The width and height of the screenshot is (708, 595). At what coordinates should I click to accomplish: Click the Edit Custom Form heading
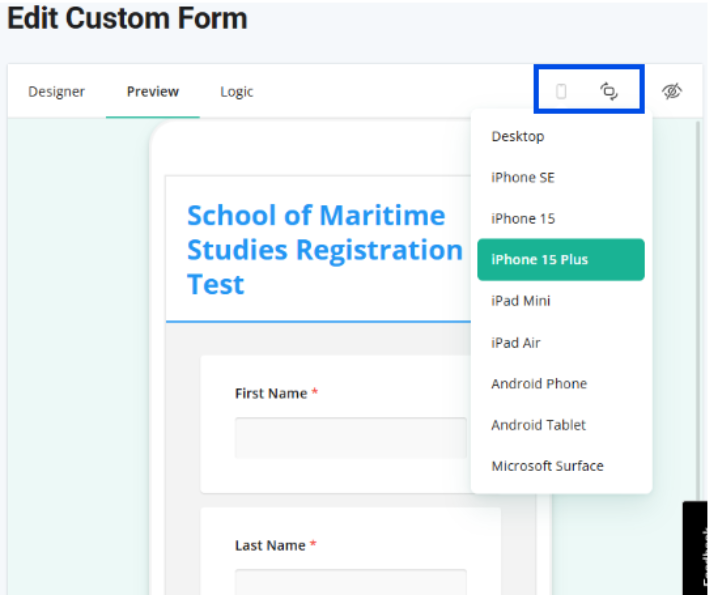[127, 19]
